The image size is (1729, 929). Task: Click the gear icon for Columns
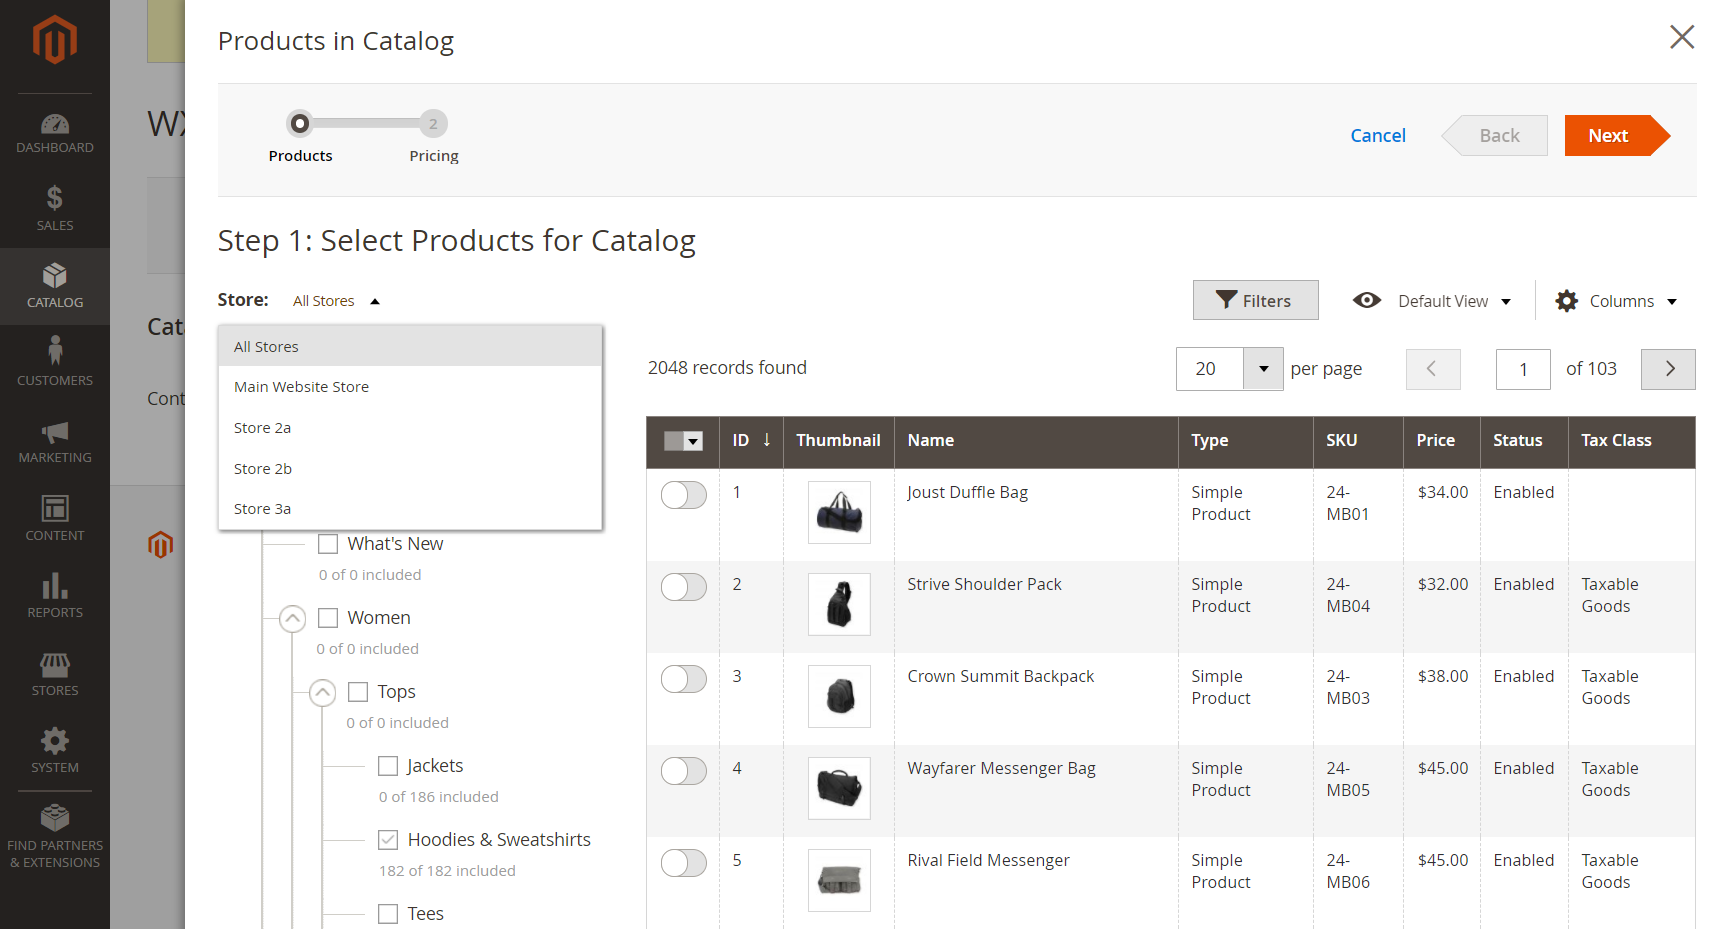[1567, 301]
